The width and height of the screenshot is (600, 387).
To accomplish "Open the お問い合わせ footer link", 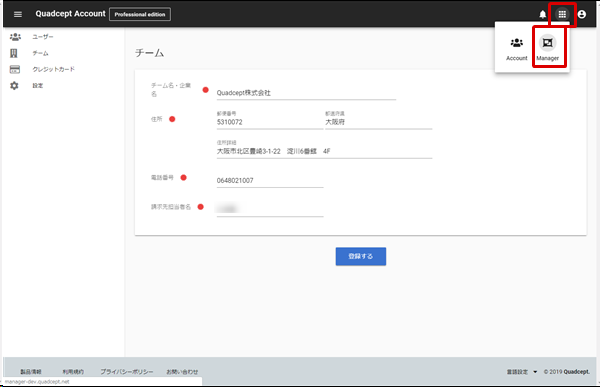I will (182, 372).
